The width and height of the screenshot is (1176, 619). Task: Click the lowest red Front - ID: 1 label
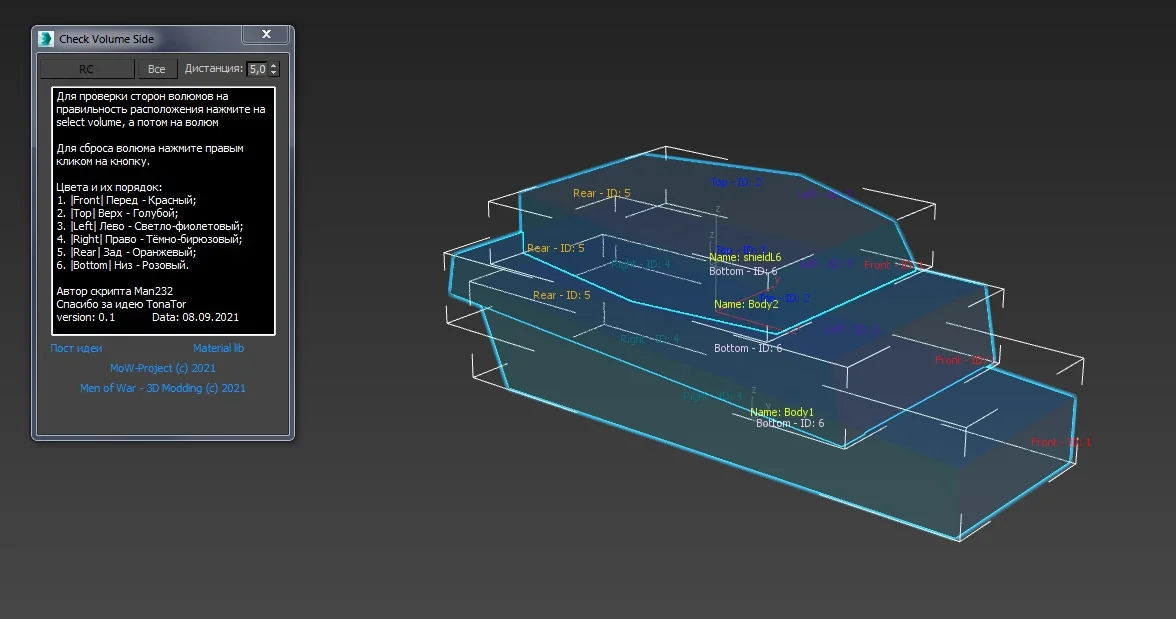point(1060,442)
